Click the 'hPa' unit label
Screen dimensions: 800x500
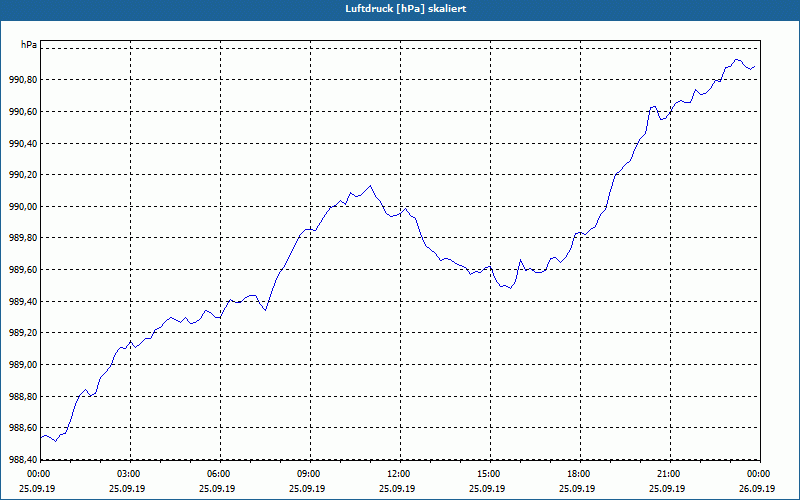pos(29,44)
